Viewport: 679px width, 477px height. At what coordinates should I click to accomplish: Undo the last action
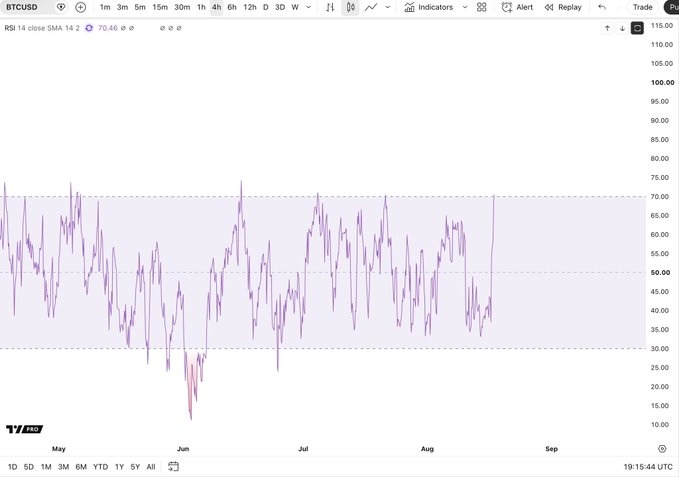tap(602, 7)
